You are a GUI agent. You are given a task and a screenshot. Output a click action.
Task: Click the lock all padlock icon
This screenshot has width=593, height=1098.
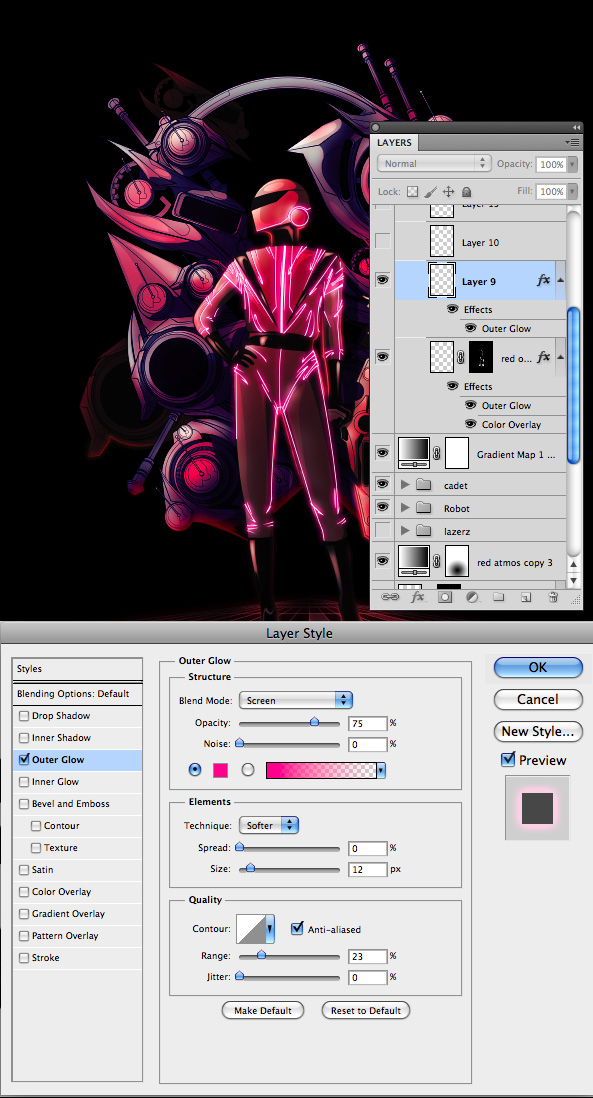click(466, 191)
